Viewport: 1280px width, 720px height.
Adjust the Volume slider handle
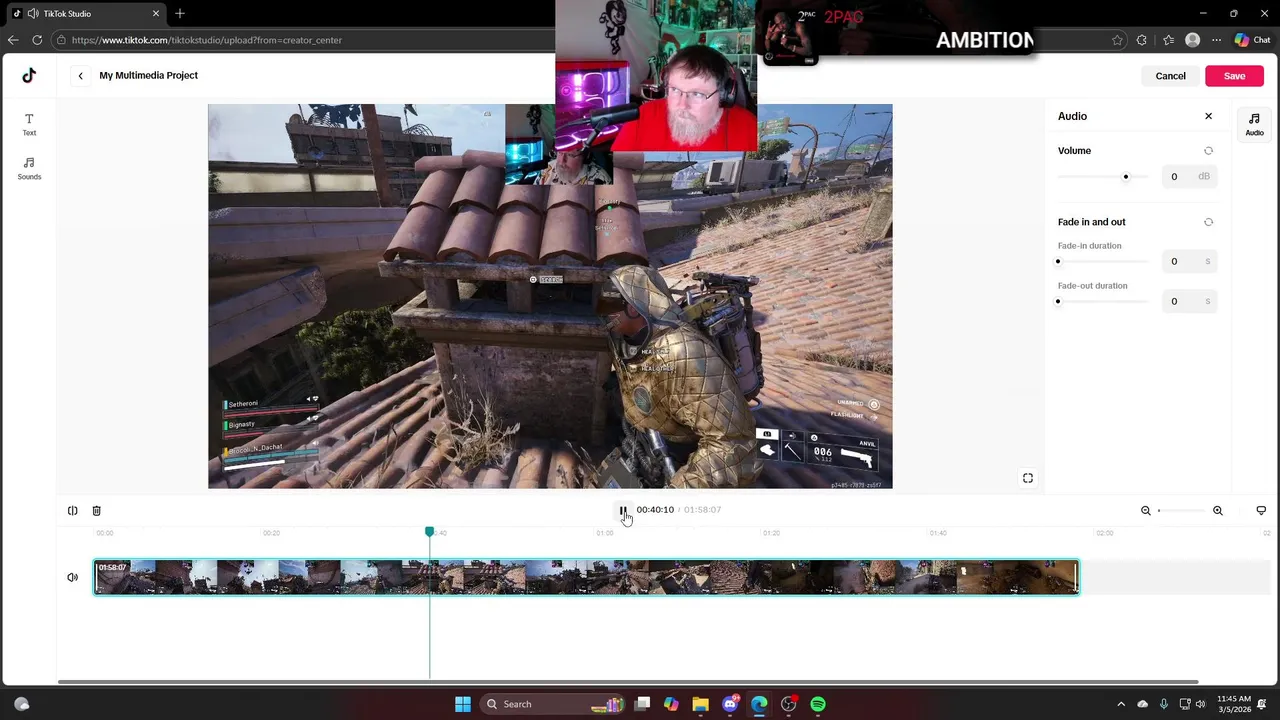coord(1125,177)
